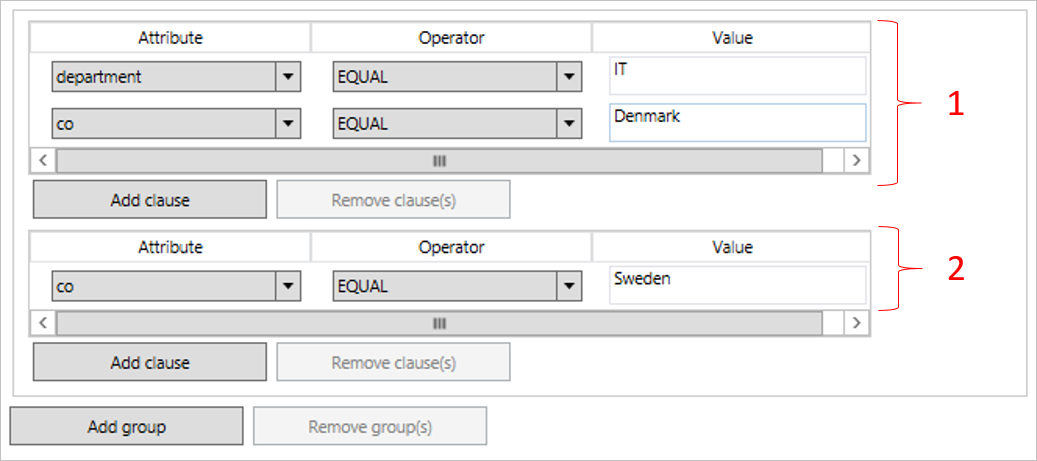Viewport: 1037px width, 461px height.
Task: Open the EQUAL operator dropdown for department
Action: click(x=569, y=76)
